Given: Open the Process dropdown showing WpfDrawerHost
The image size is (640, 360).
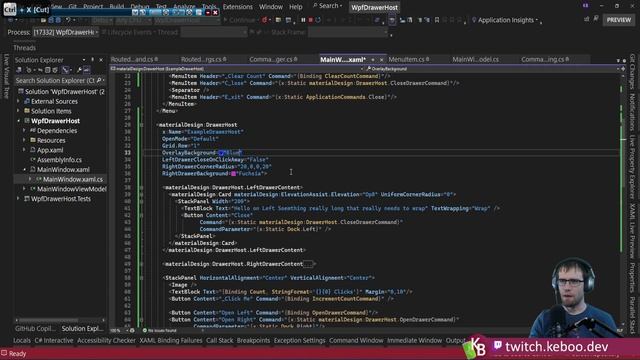Looking at the screenshot, I should pos(65,32).
